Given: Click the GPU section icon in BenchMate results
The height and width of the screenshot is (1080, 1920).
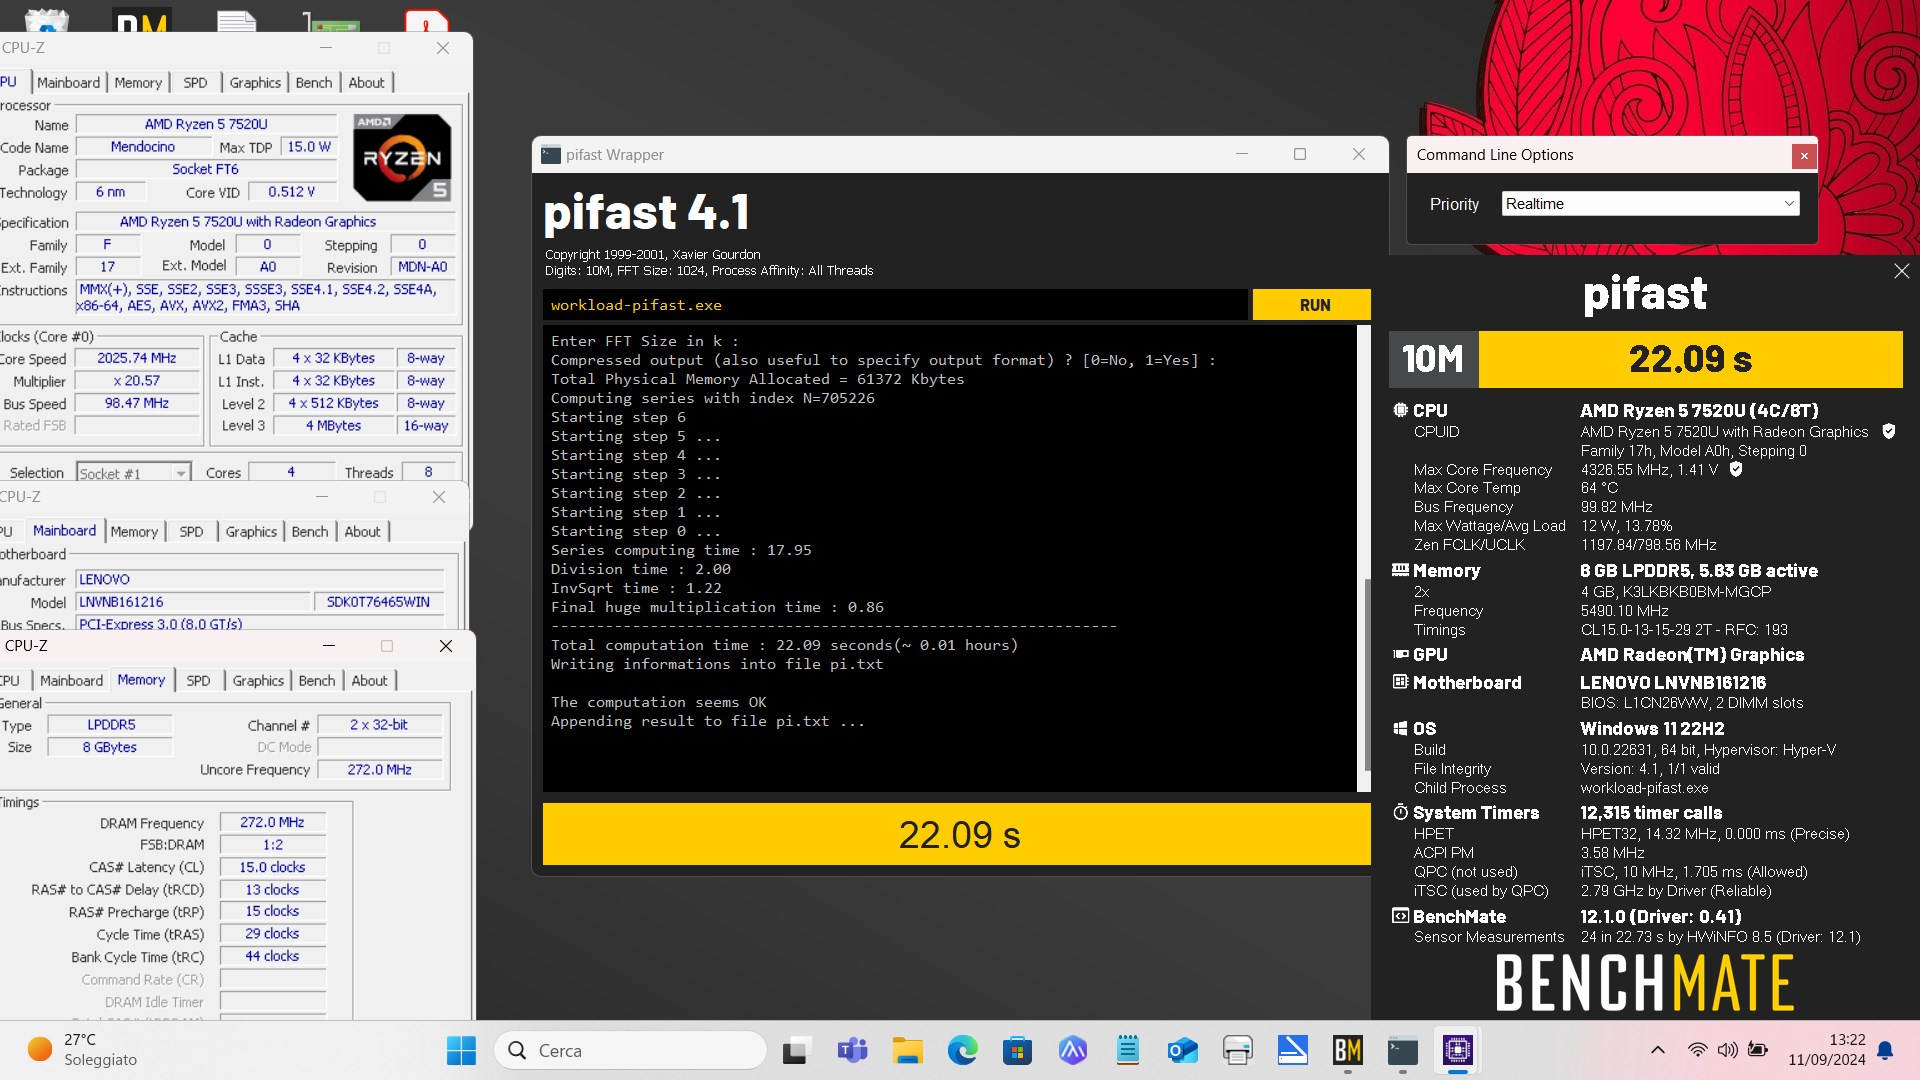Looking at the screenshot, I should pos(1400,654).
